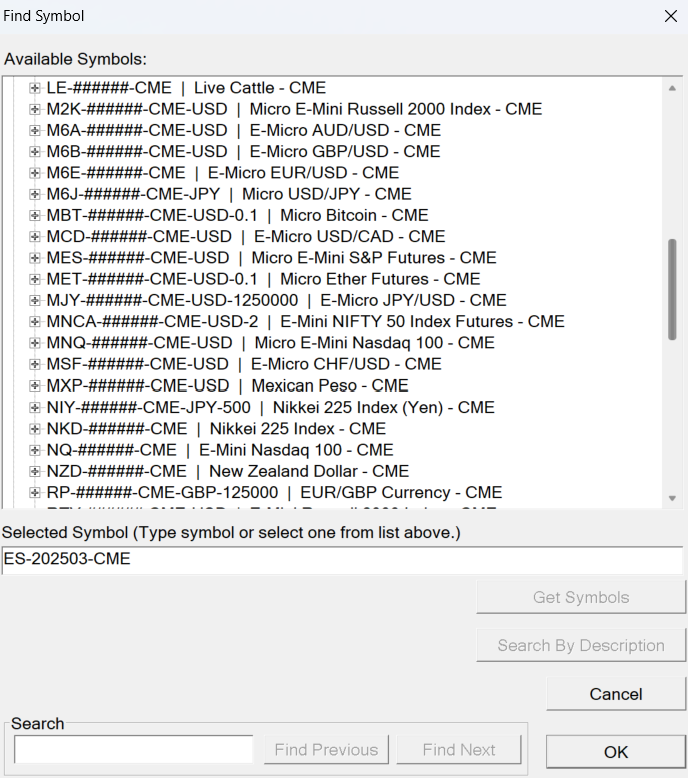Expand the NIY Nikkei 225 (Yen) node
This screenshot has width=688, height=778.
tap(34, 408)
